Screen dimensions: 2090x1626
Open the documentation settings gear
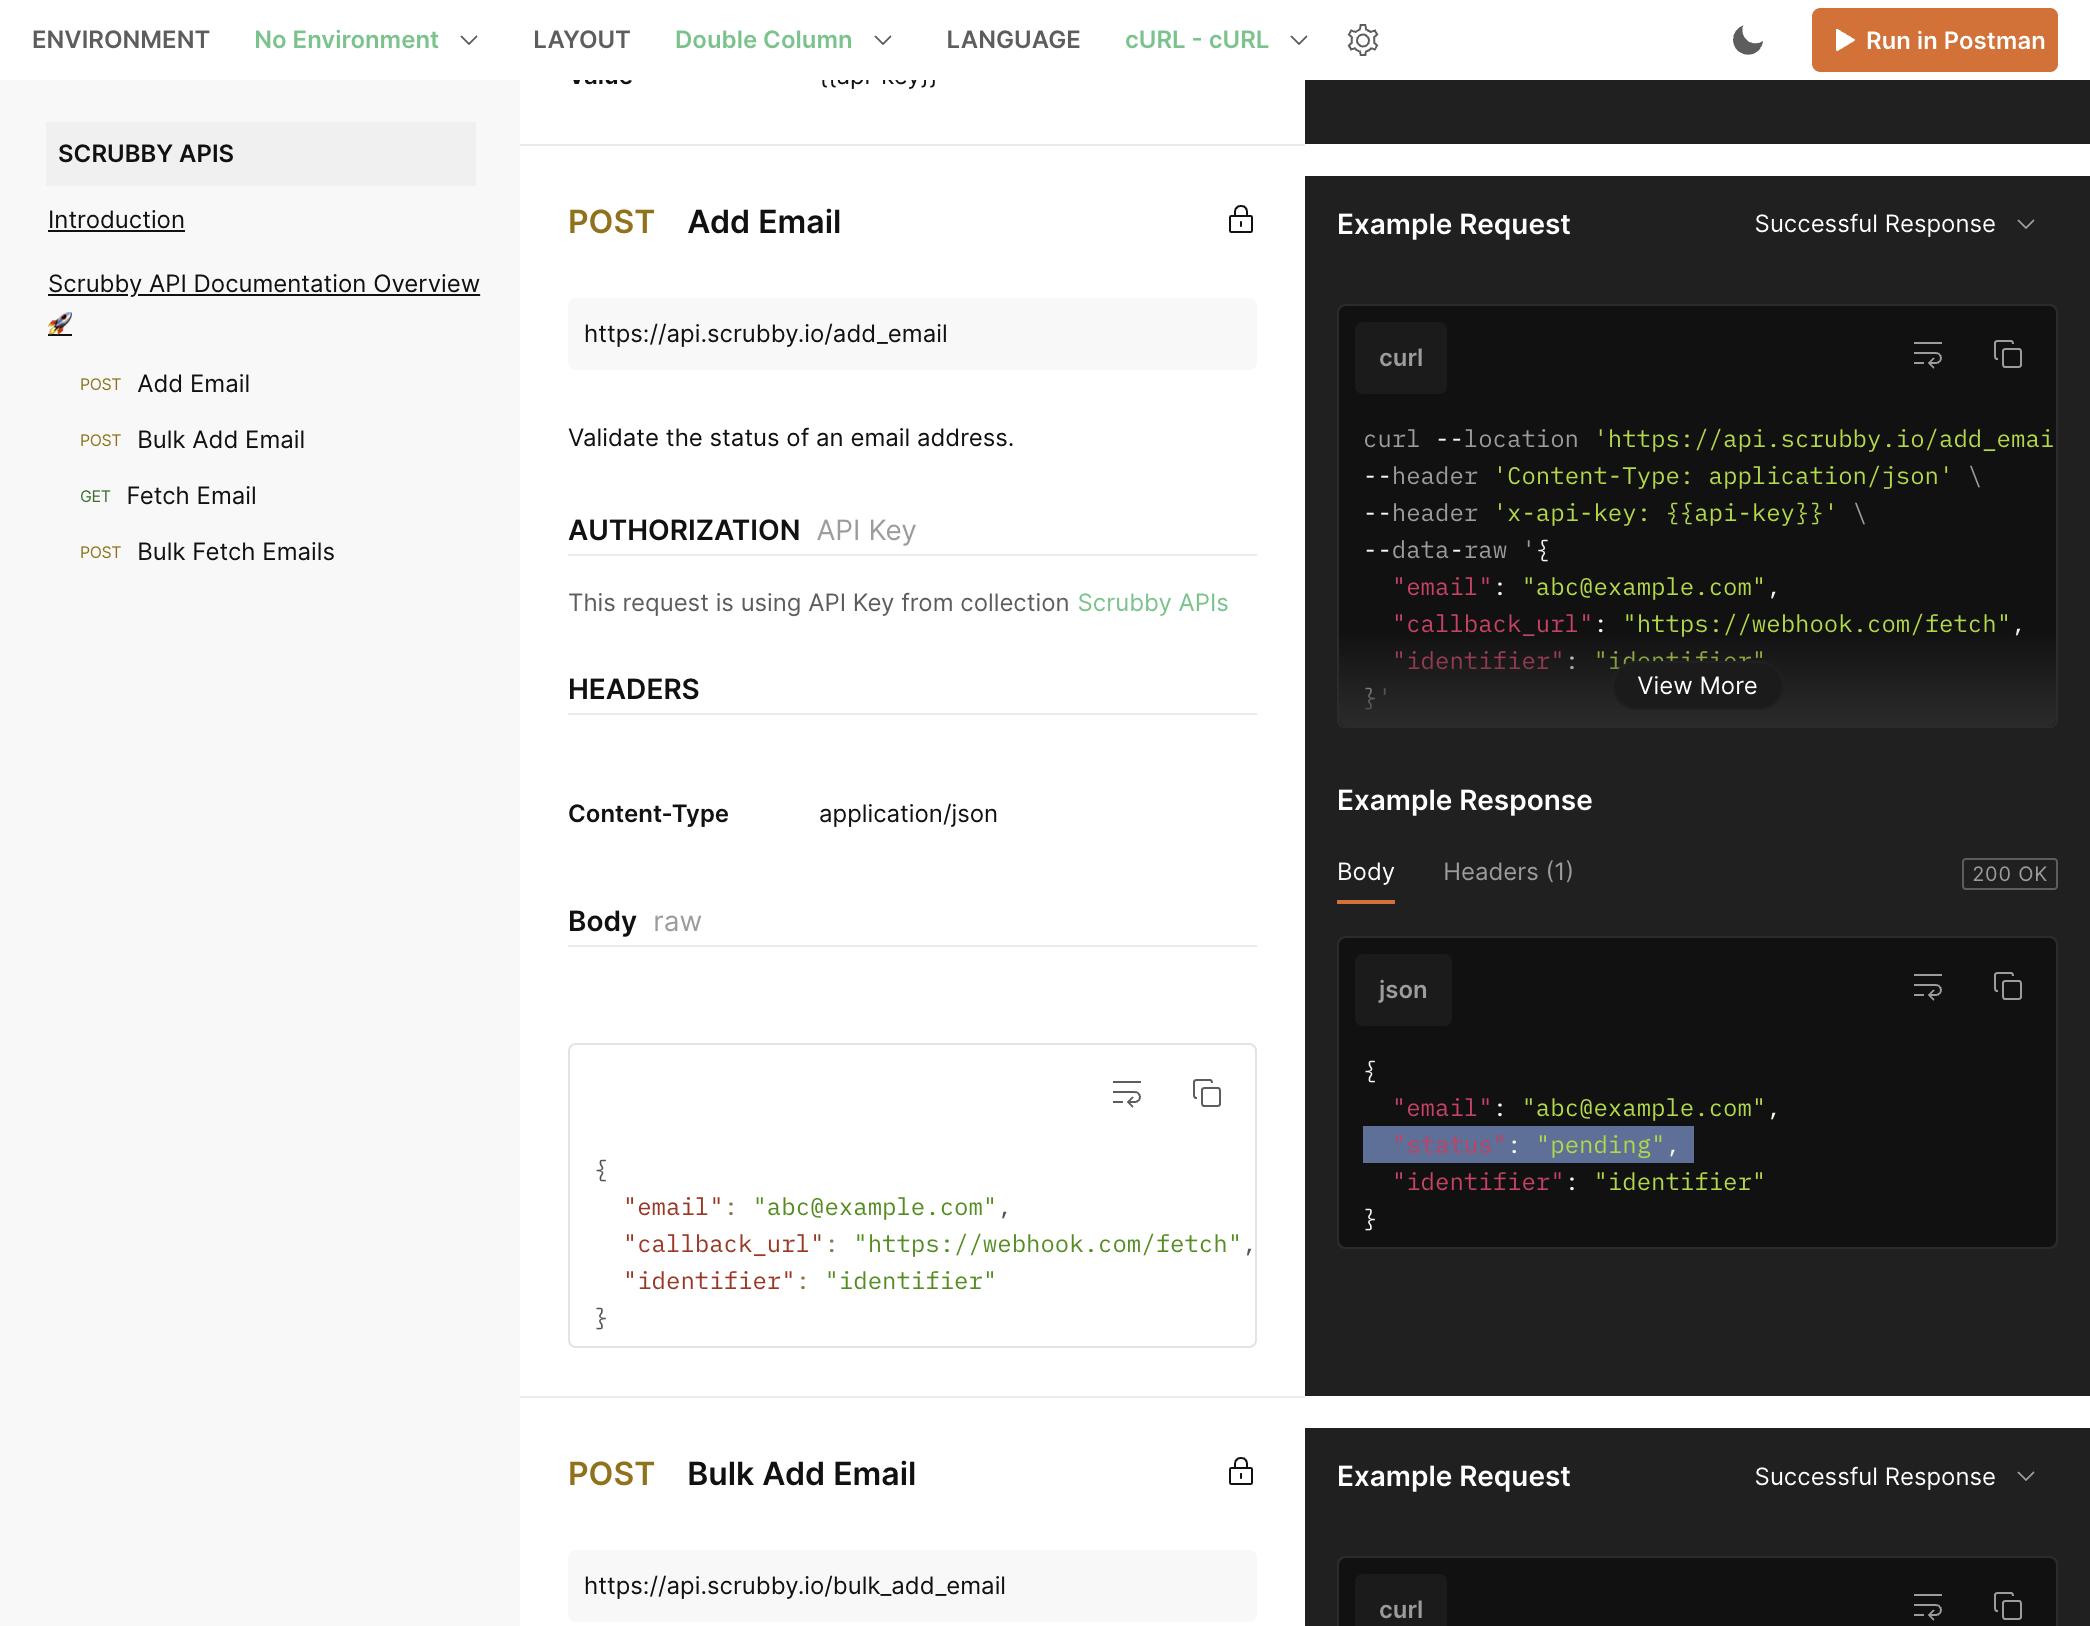pos(1362,40)
